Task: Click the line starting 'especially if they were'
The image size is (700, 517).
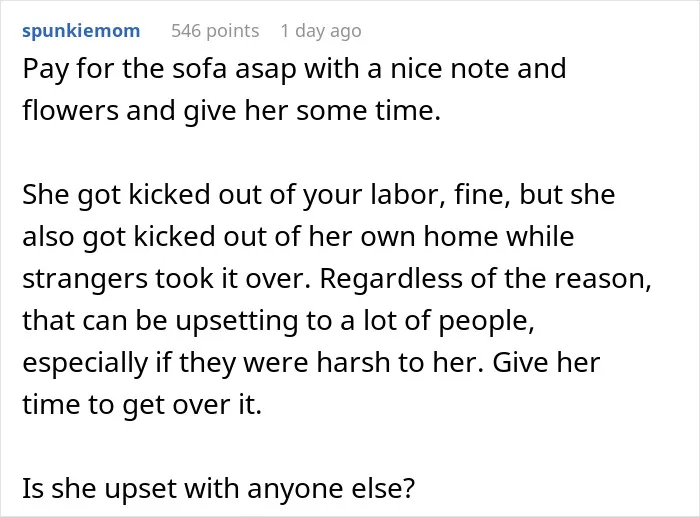Action: pos(311,363)
